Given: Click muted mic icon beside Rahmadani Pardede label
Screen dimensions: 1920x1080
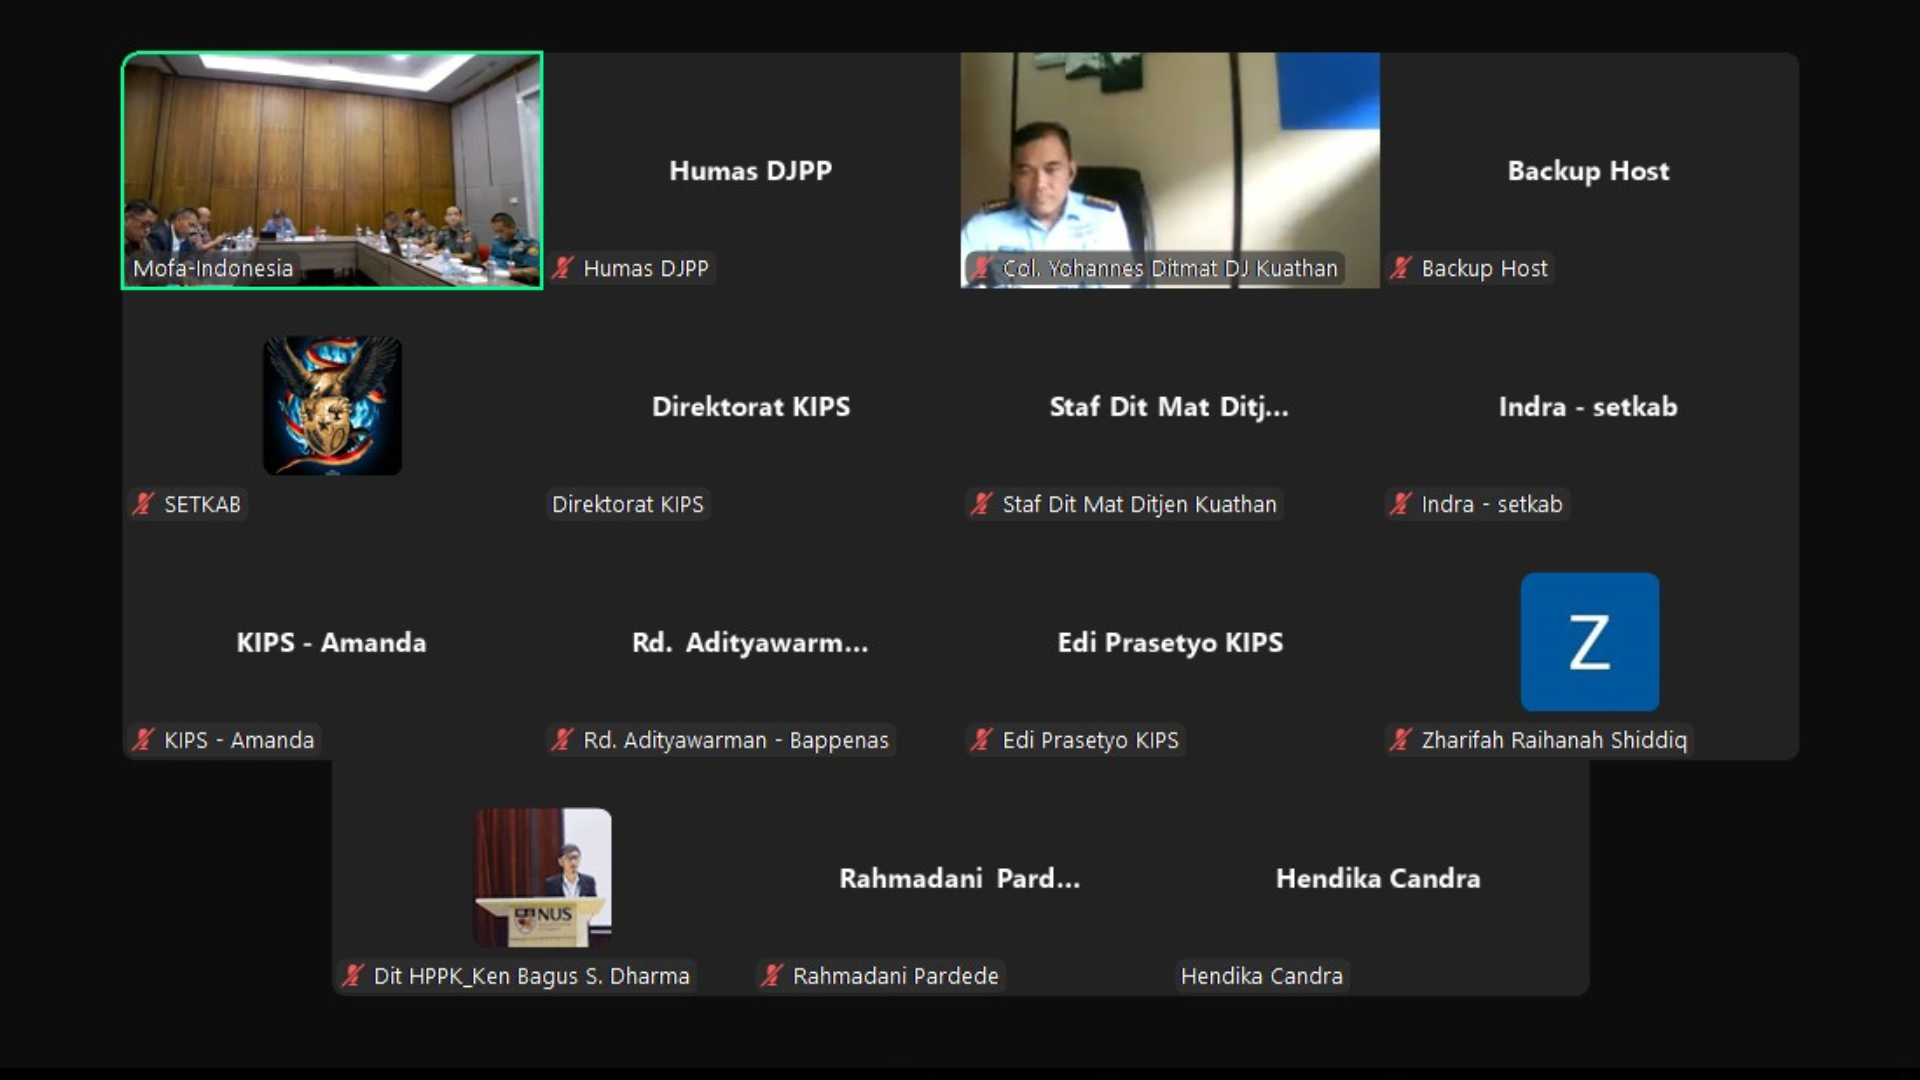Looking at the screenshot, I should [x=772, y=976].
